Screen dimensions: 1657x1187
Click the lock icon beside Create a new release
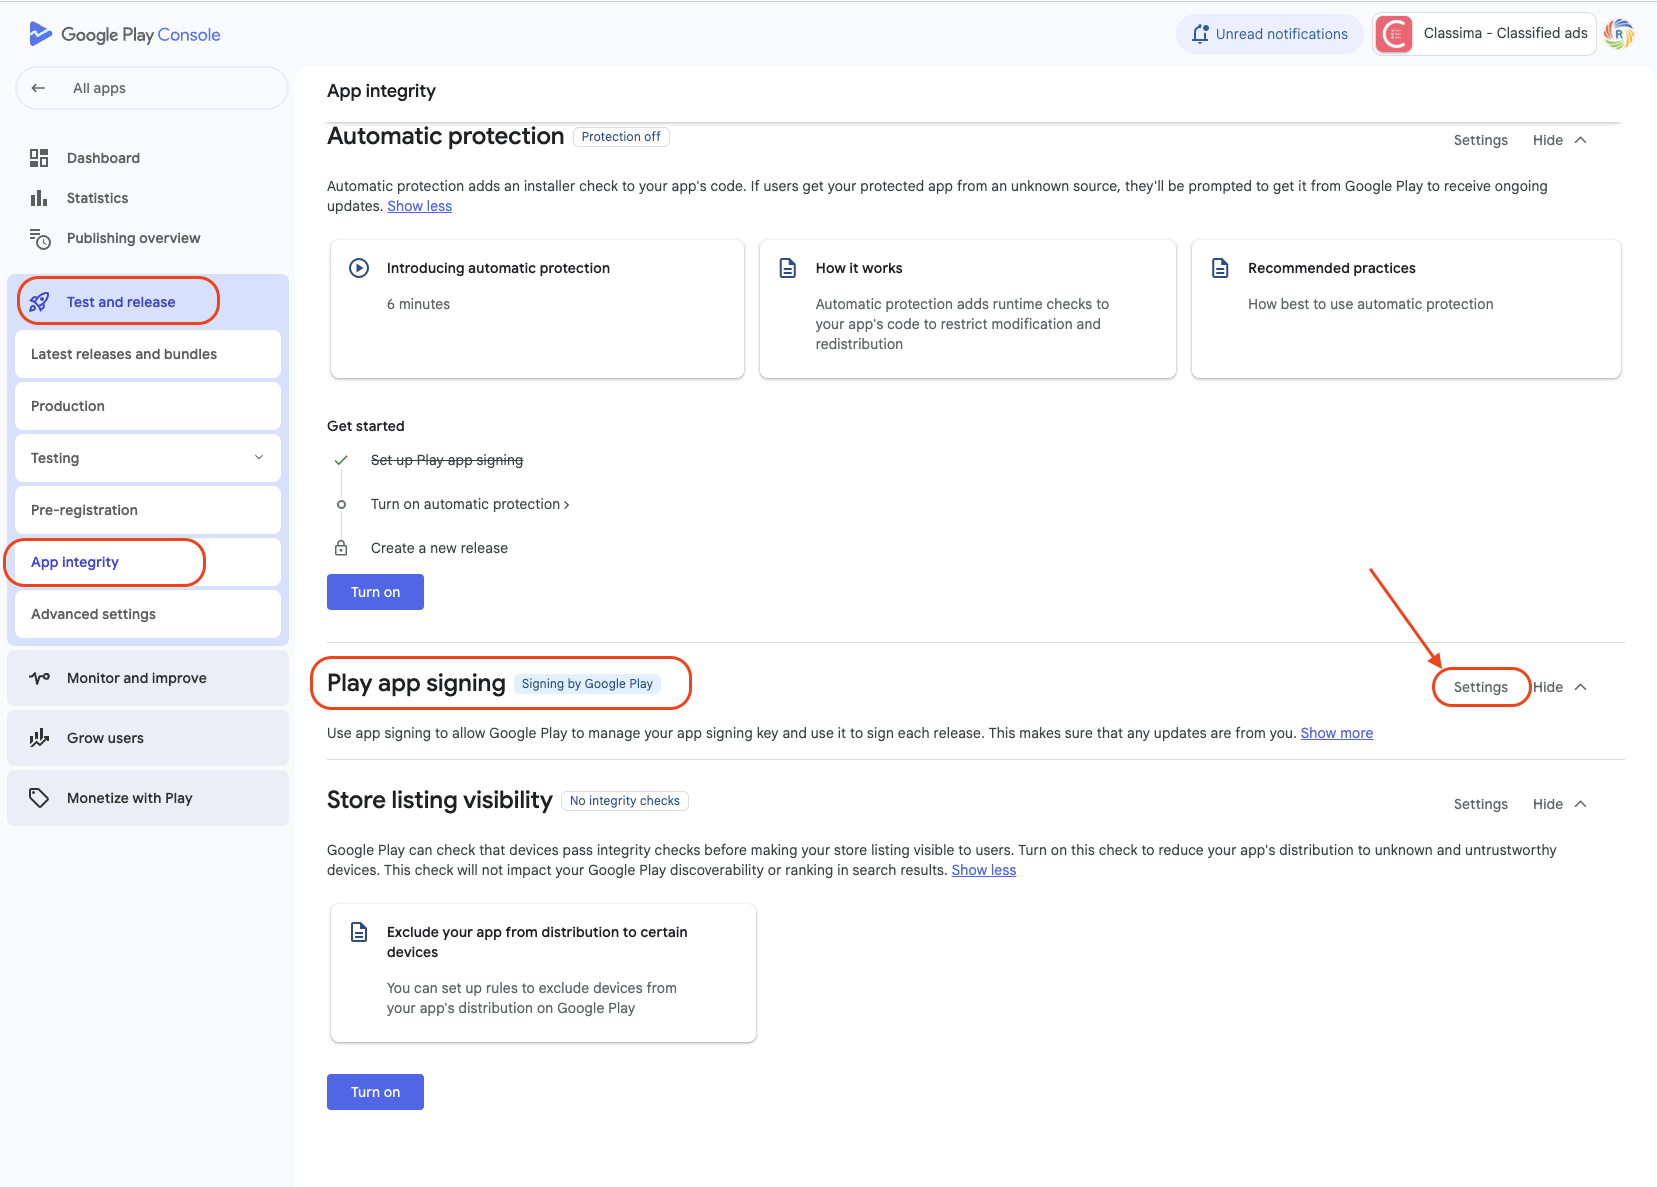point(341,548)
